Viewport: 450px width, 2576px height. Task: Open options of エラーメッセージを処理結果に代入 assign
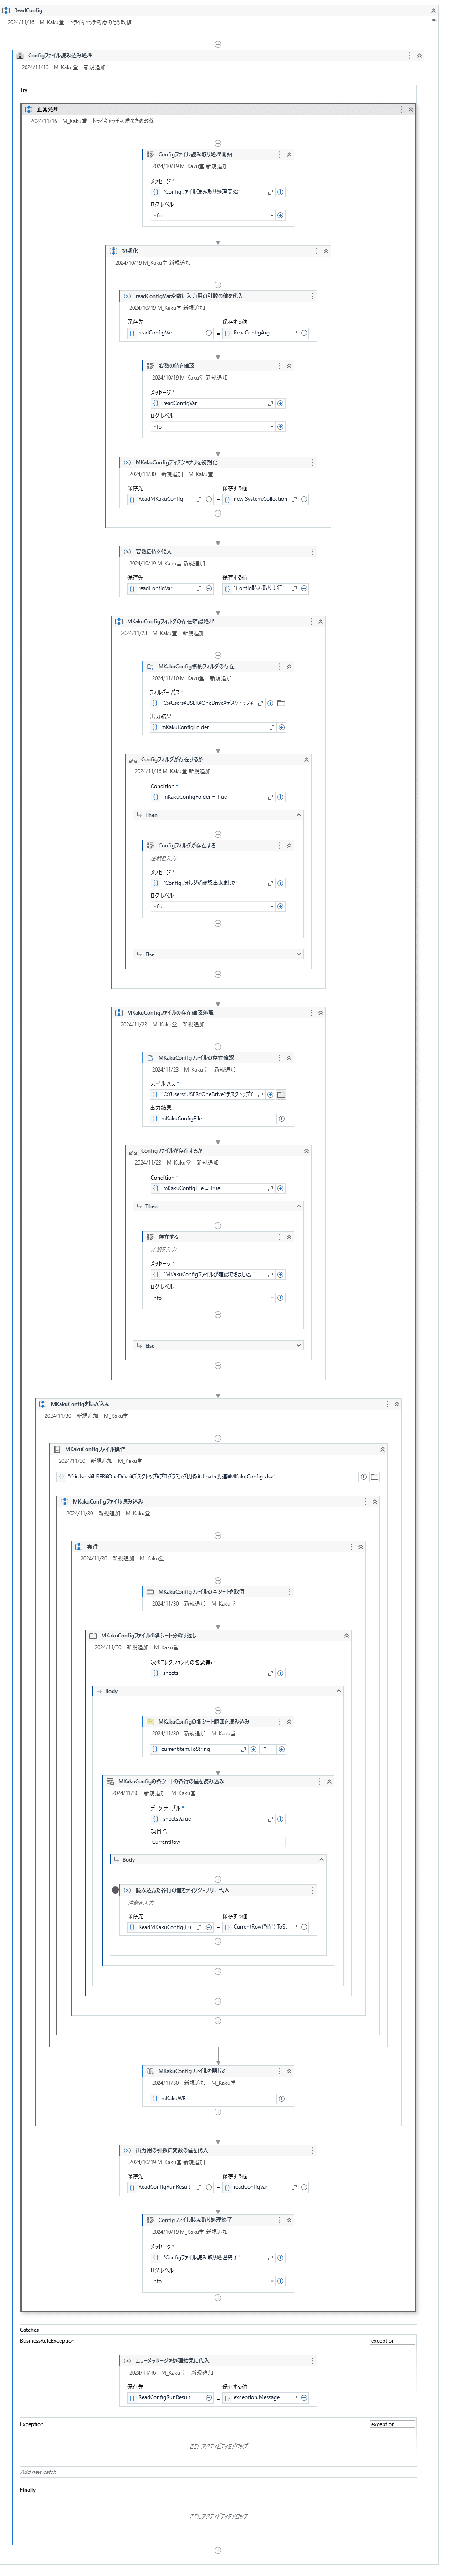click(x=312, y=2361)
